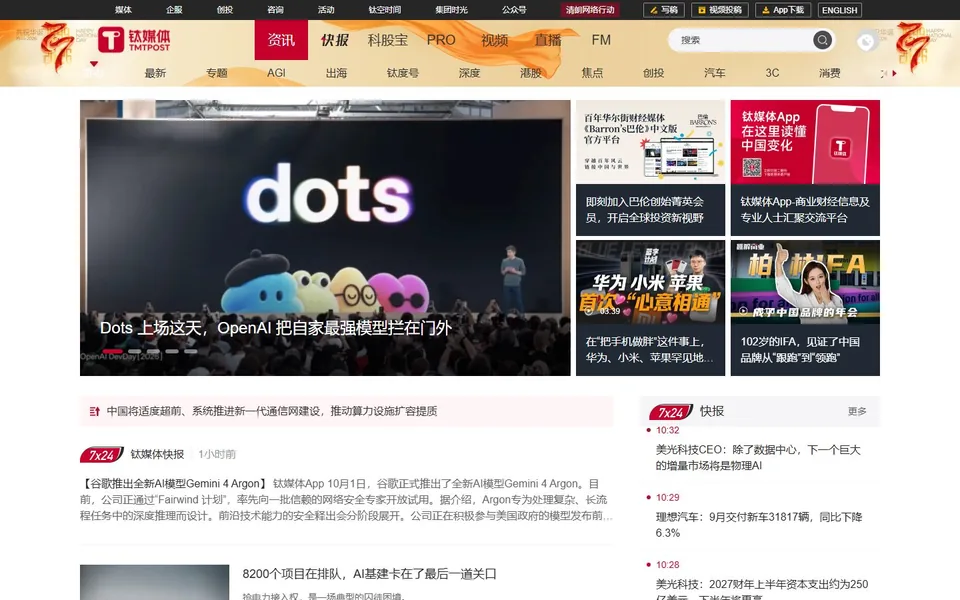Open 公众号 in the top bar
Screen dimensions: 960x600
point(514,10)
